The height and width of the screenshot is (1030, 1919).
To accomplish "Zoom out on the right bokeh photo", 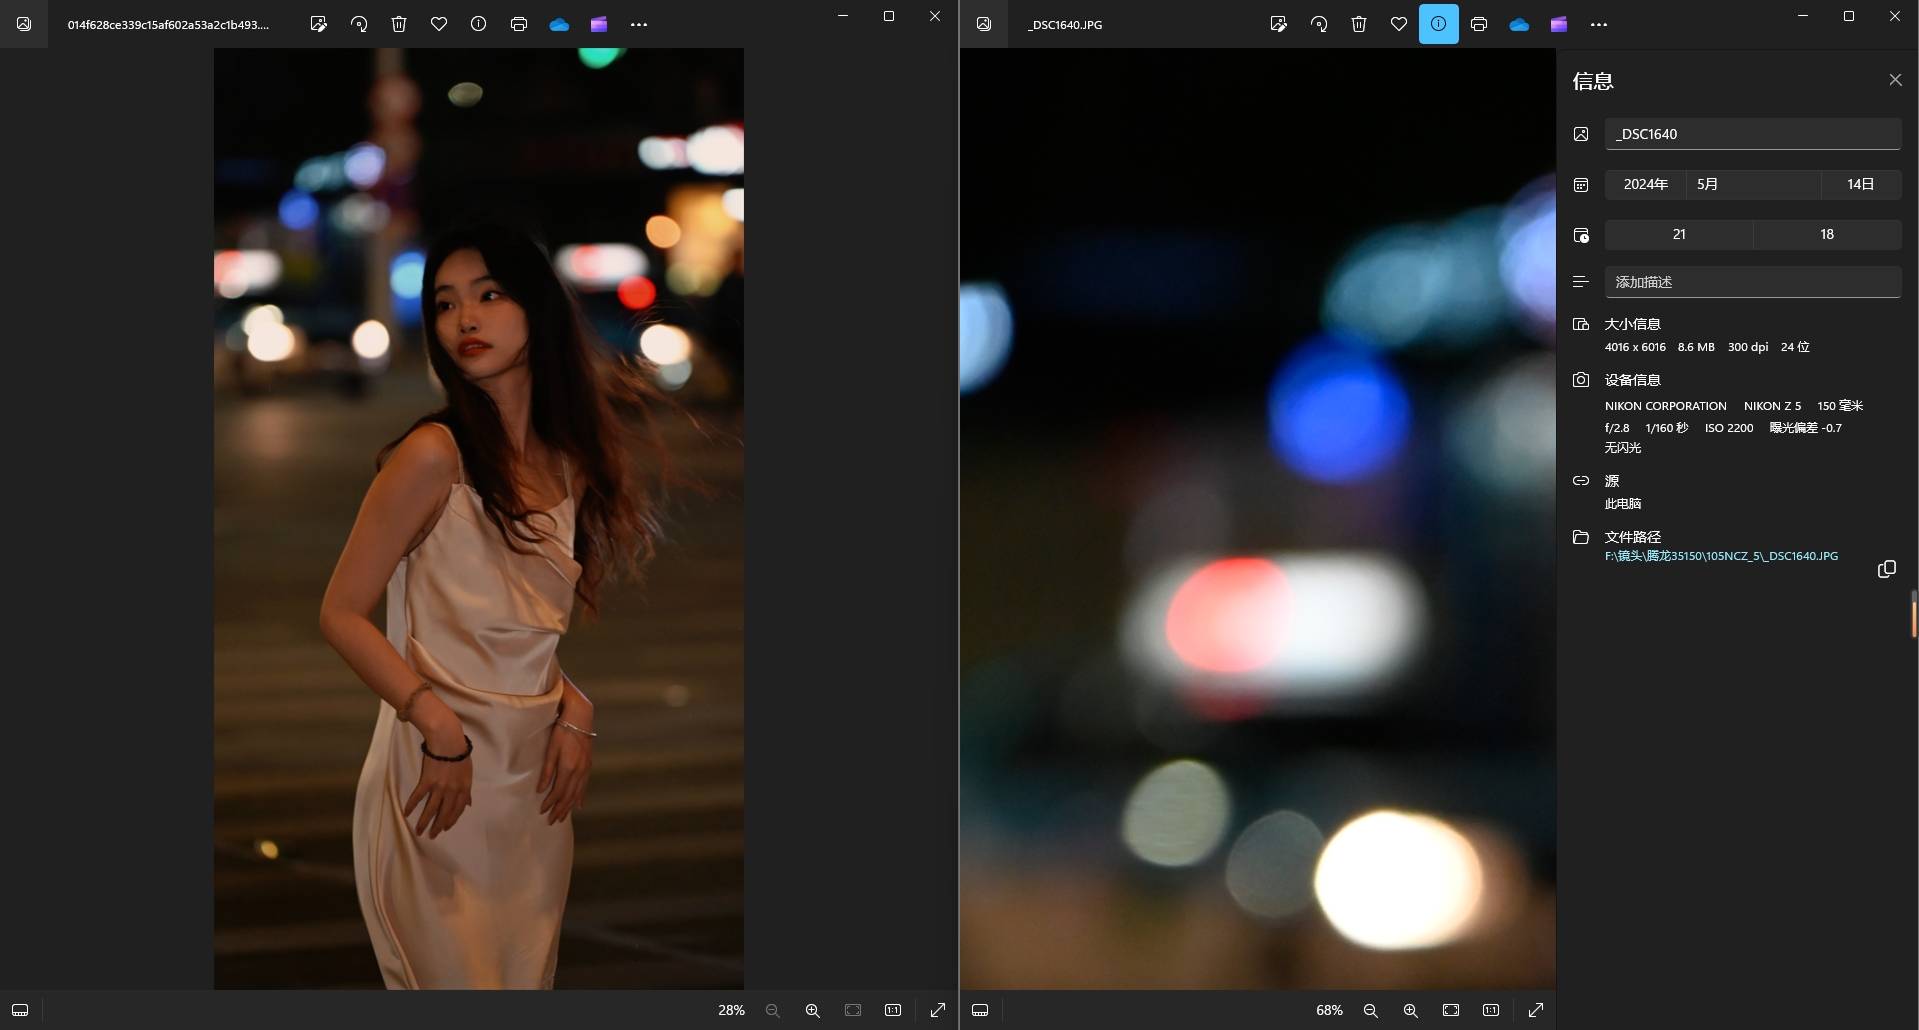I will (x=1370, y=1010).
